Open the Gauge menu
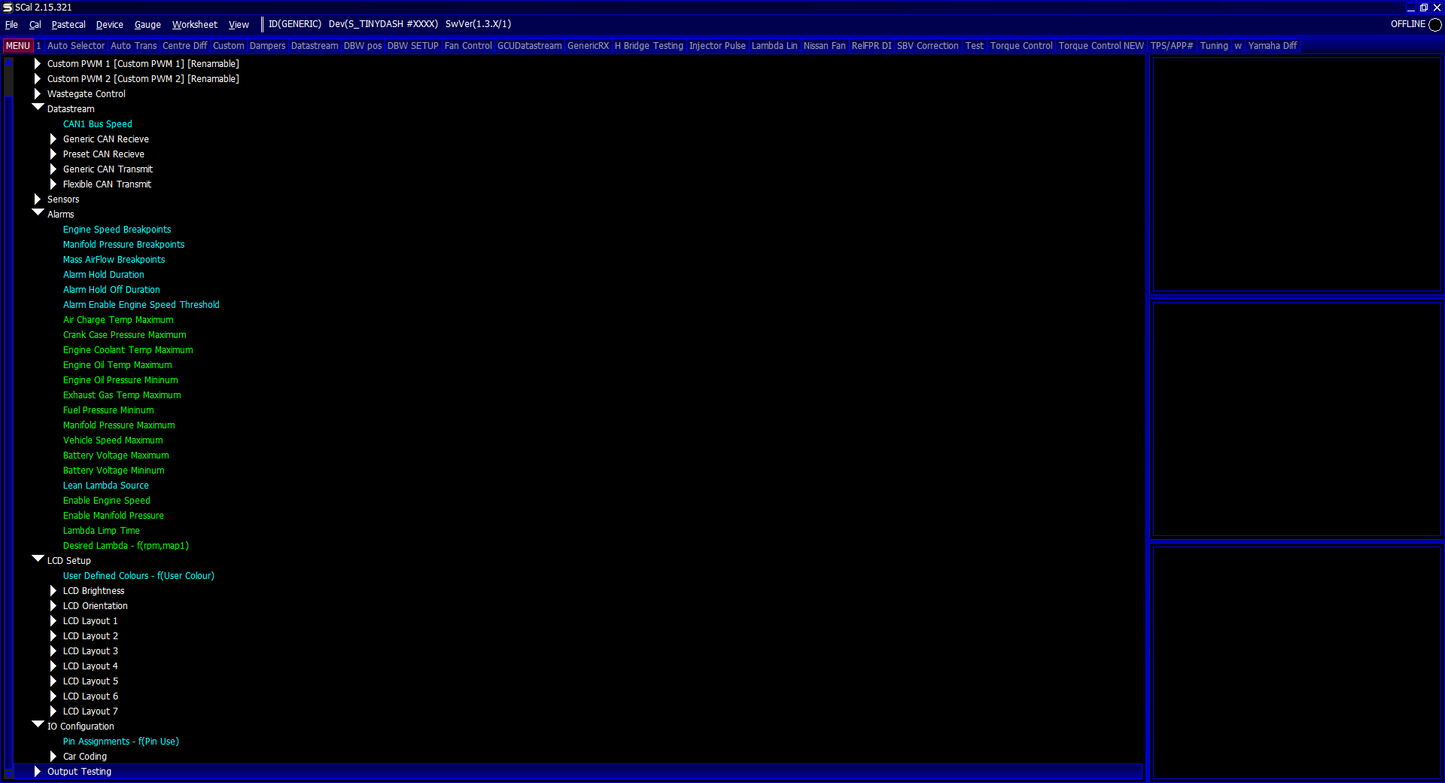1445x783 pixels. coord(147,25)
